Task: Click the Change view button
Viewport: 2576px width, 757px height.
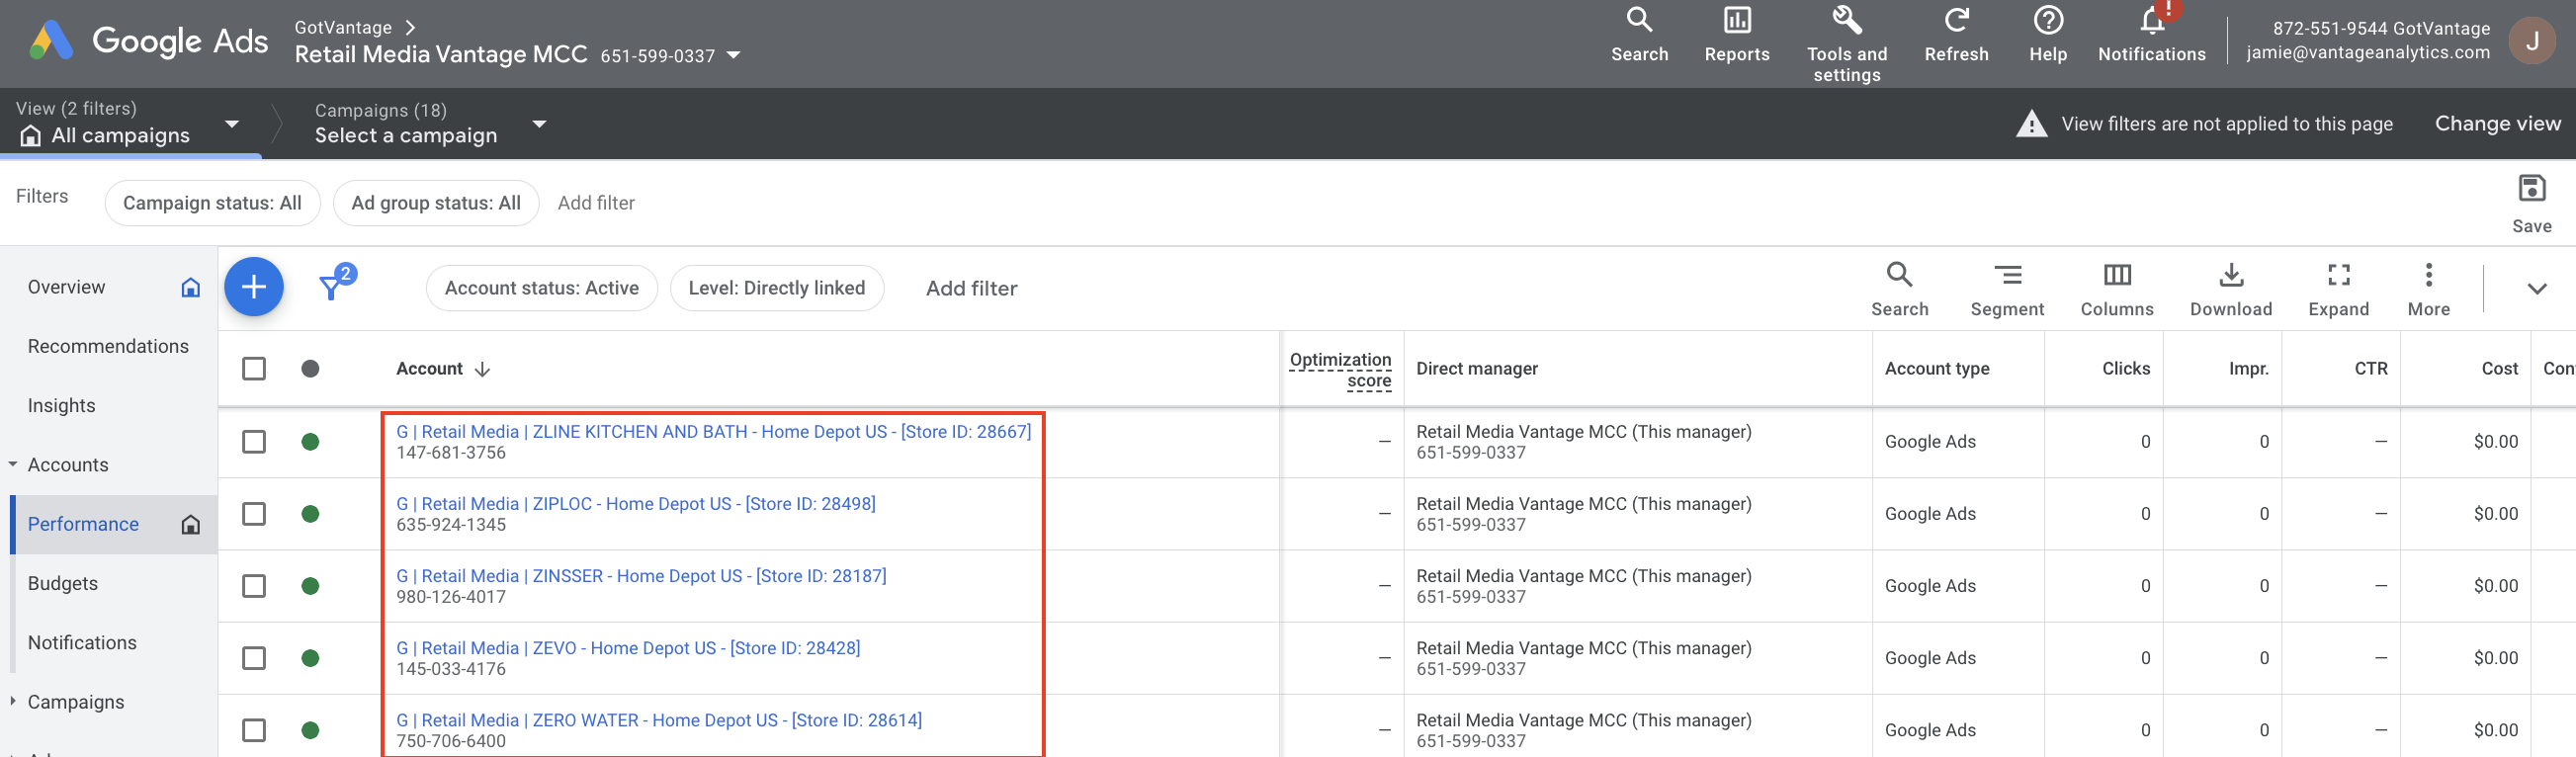Action: point(2497,124)
